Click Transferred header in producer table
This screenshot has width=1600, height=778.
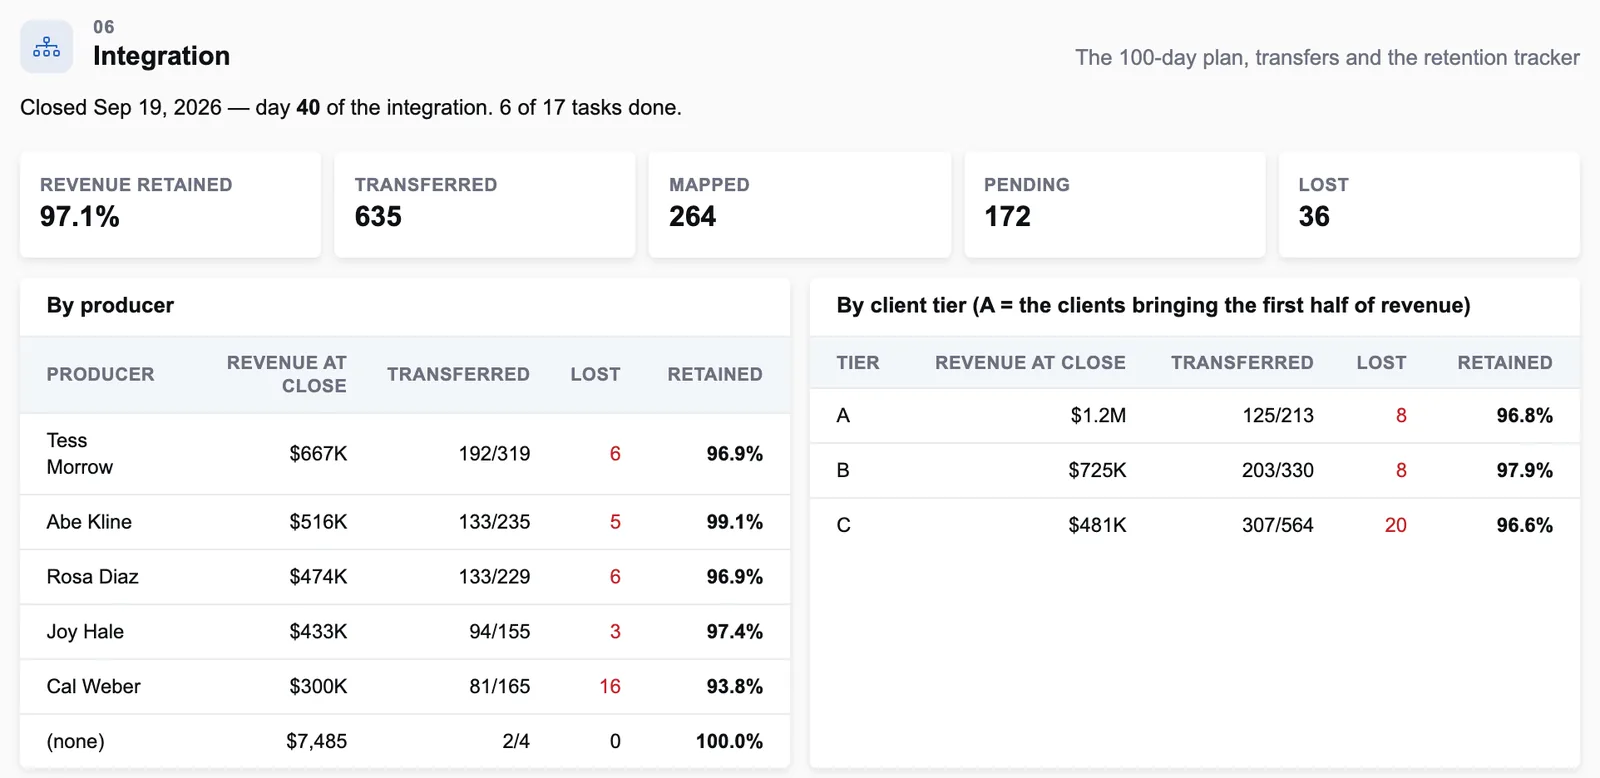click(x=458, y=374)
